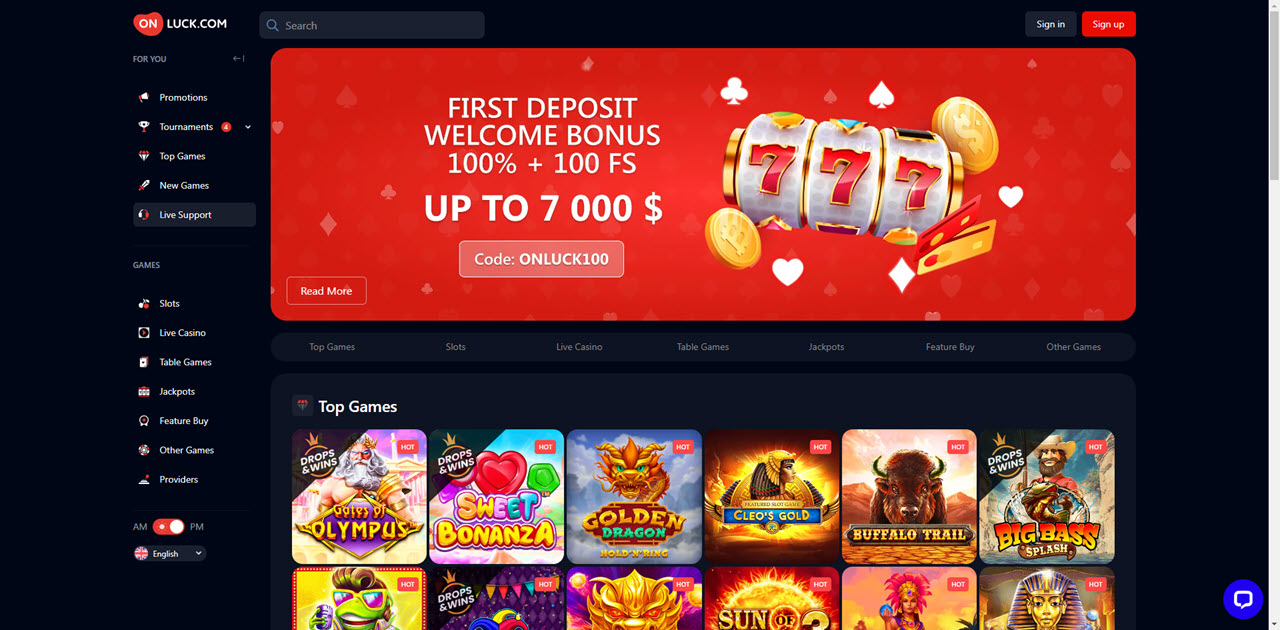Screen dimensions: 1280x630
Task: Click the Promotions megaphone icon
Action: [x=144, y=97]
